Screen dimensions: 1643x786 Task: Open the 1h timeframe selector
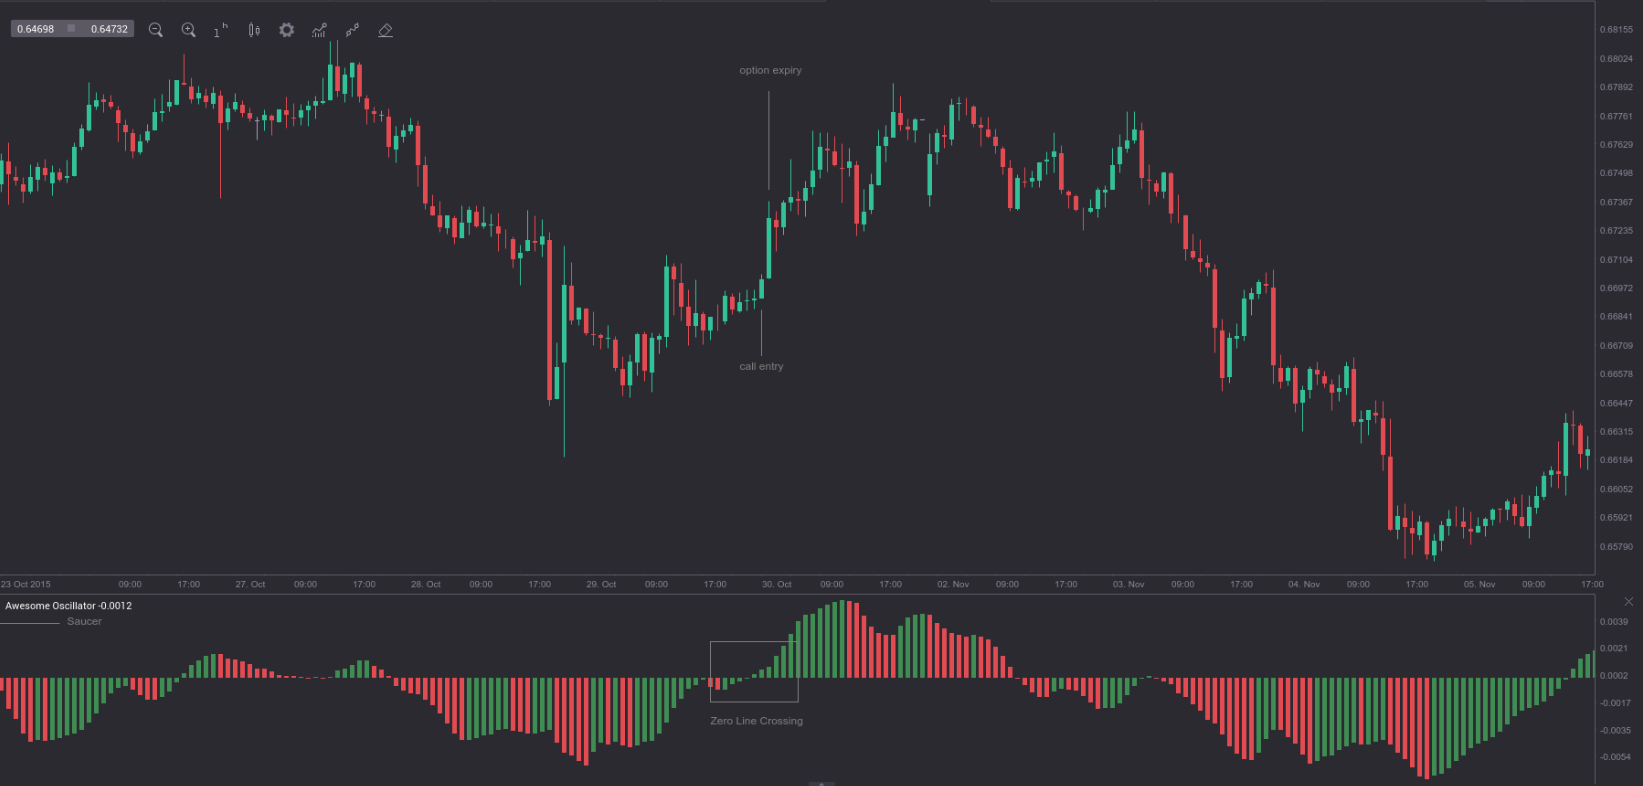coord(220,31)
